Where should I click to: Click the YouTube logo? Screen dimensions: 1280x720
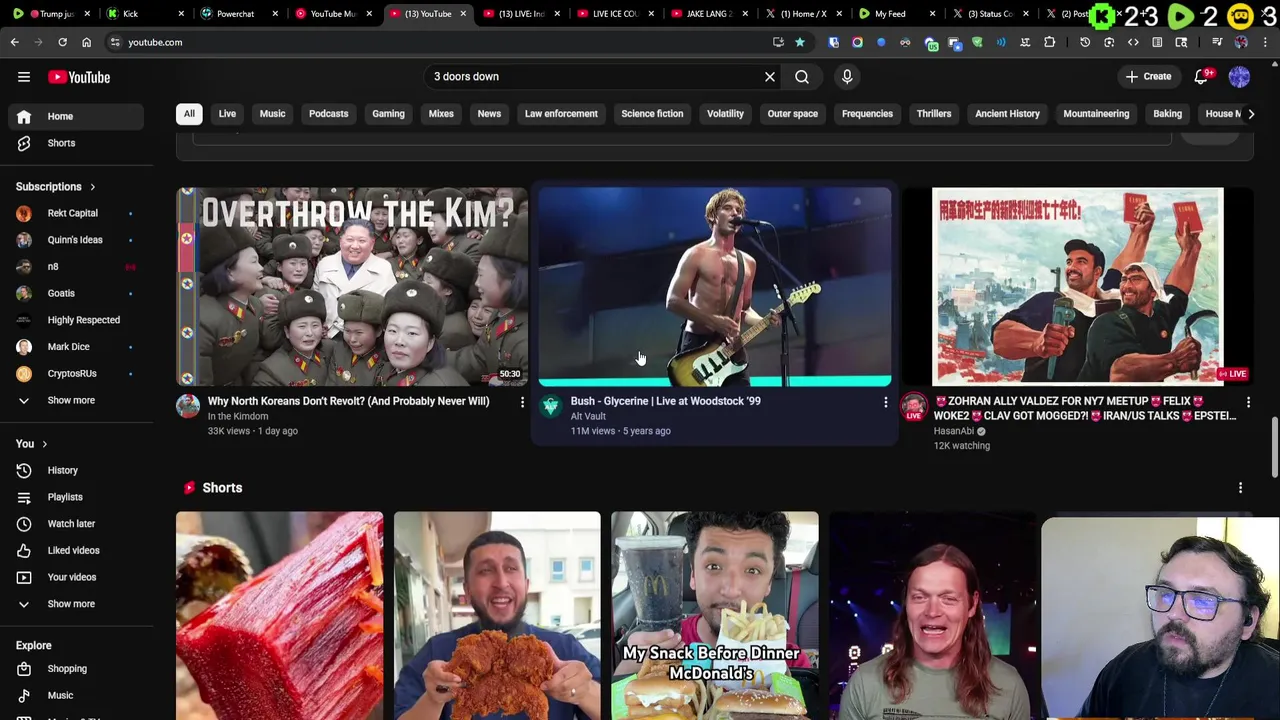(x=79, y=77)
